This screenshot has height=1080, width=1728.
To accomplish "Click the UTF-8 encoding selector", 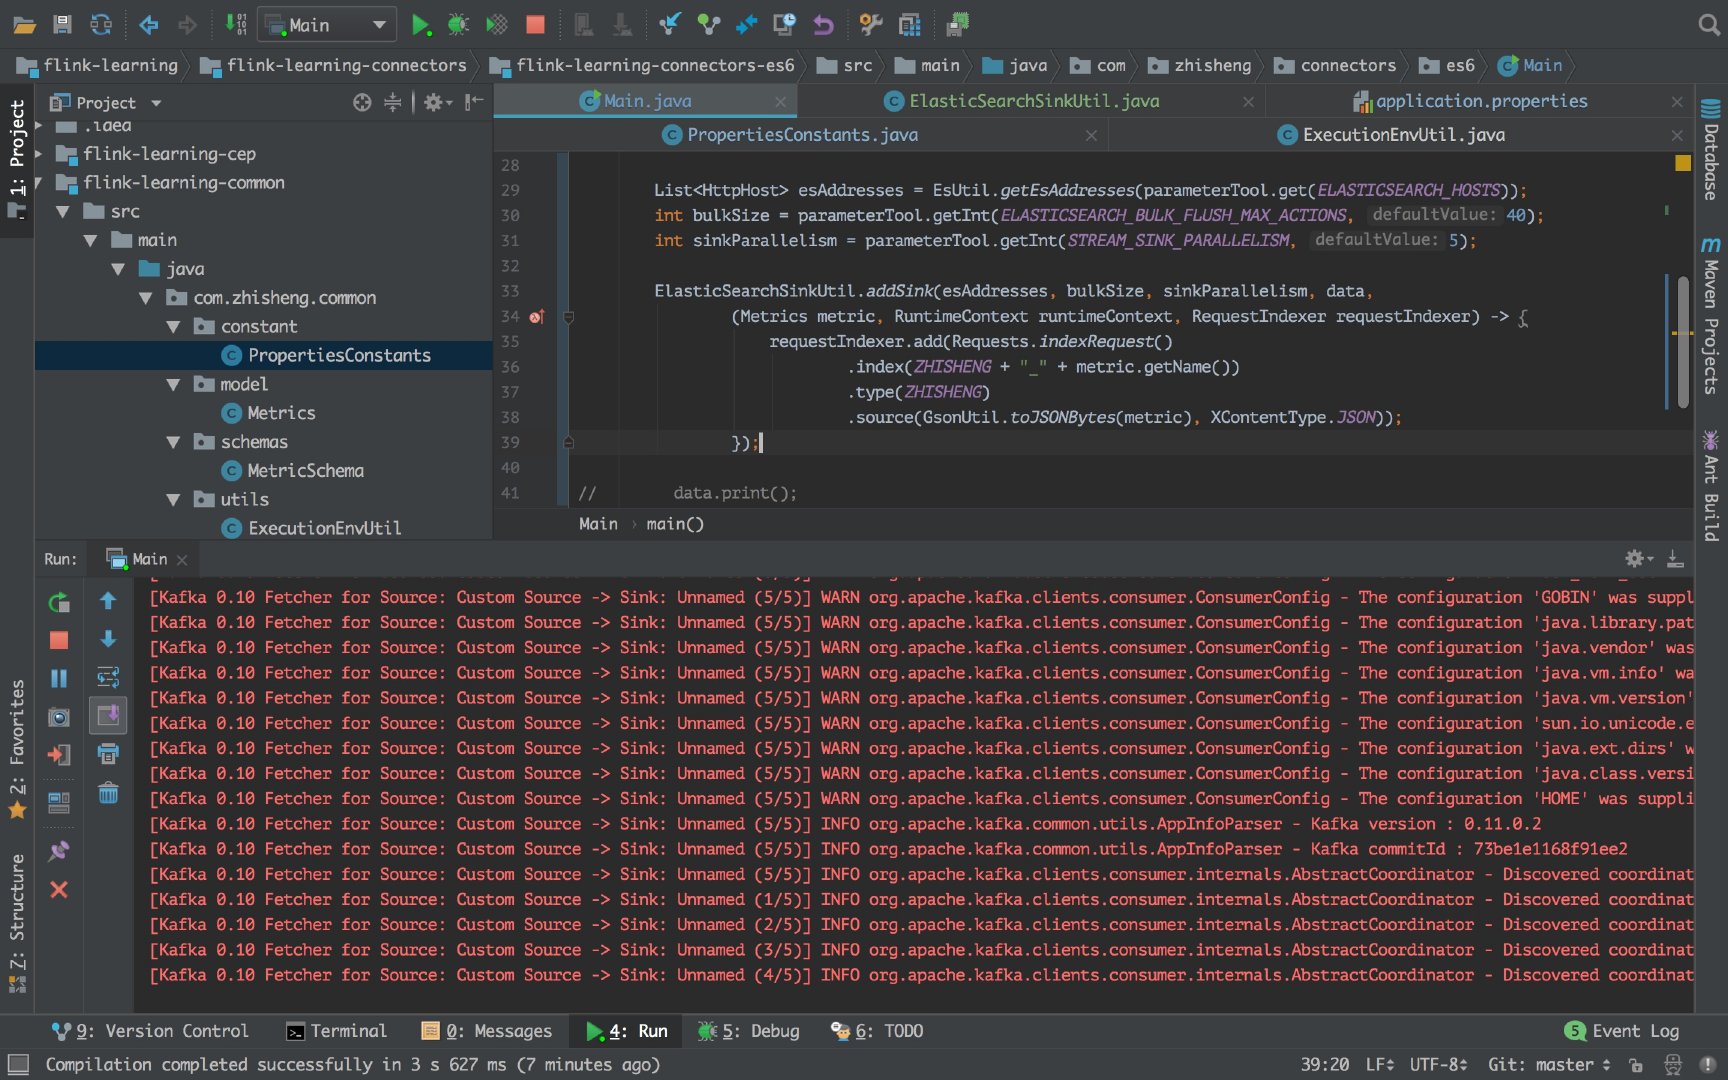I will coord(1438,1065).
